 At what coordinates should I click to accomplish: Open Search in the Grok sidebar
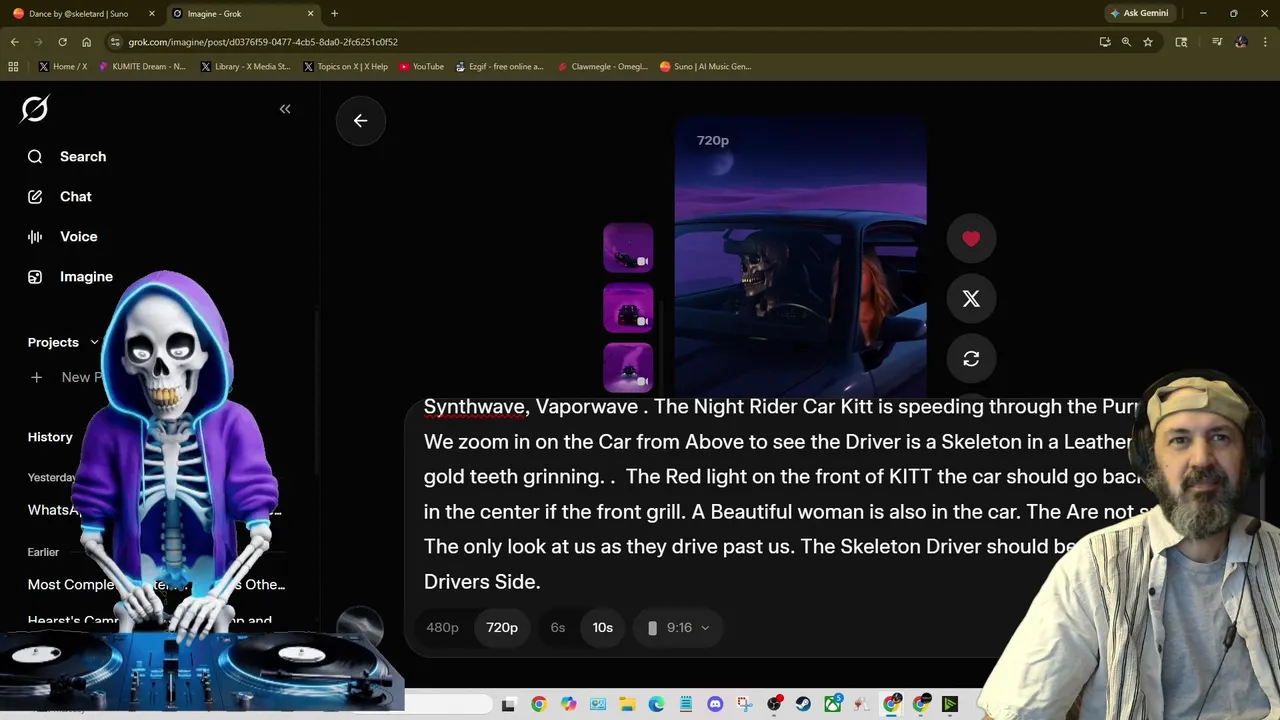click(67, 156)
